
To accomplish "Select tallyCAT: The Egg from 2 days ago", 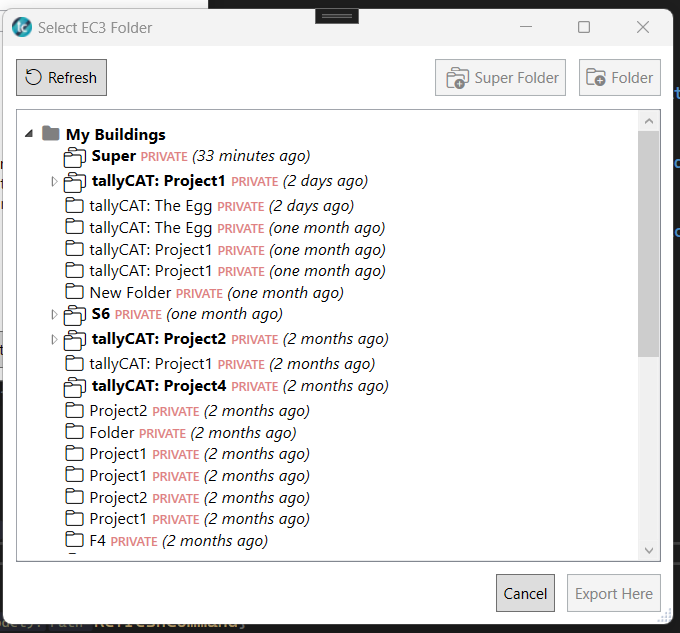I will [150, 206].
